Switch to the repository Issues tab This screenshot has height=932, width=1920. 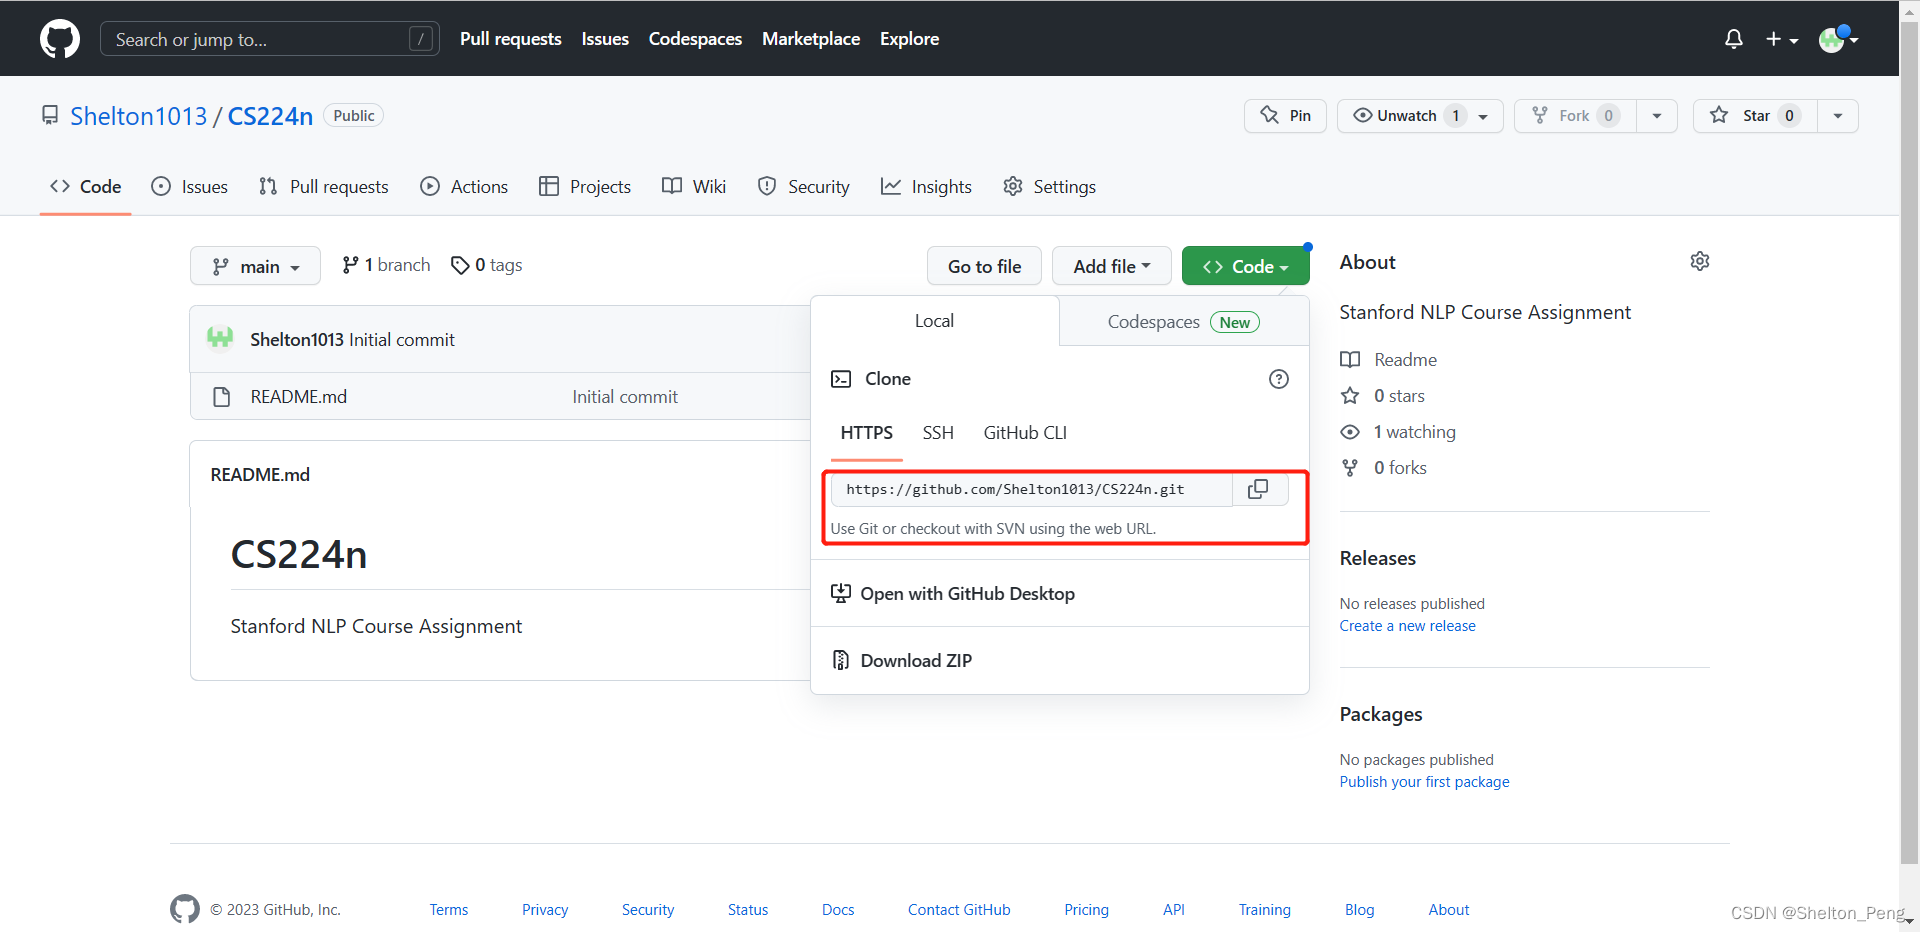pos(189,187)
